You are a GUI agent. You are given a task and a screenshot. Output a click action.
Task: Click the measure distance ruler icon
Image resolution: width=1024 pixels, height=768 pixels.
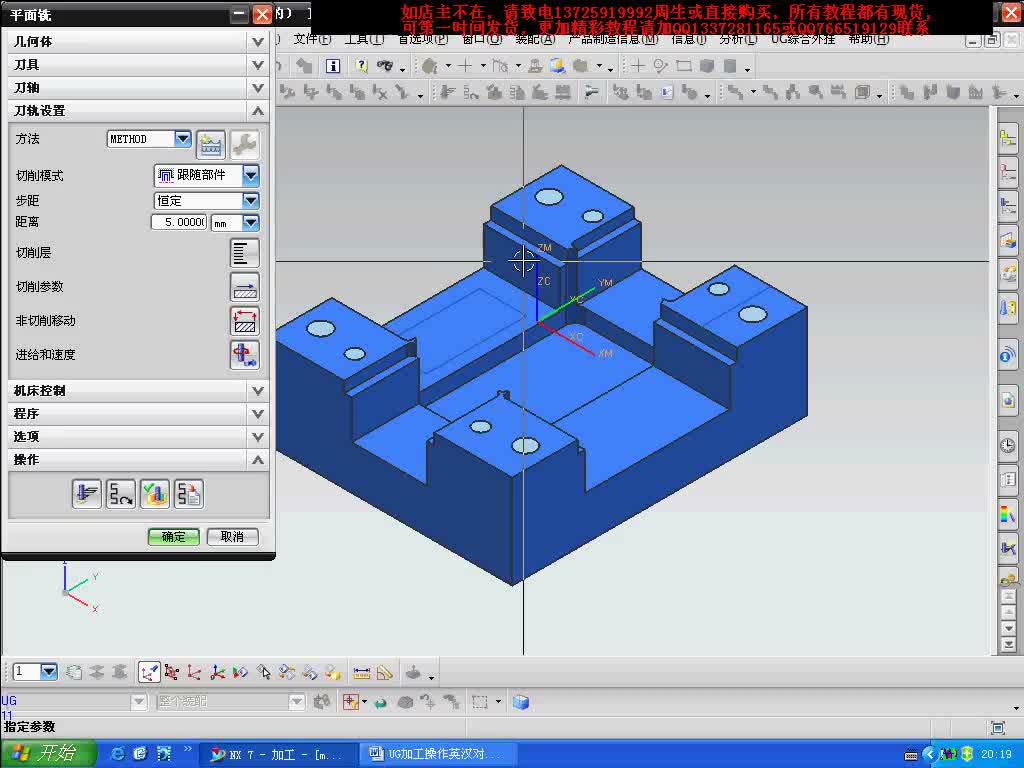pyautogui.click(x=361, y=672)
